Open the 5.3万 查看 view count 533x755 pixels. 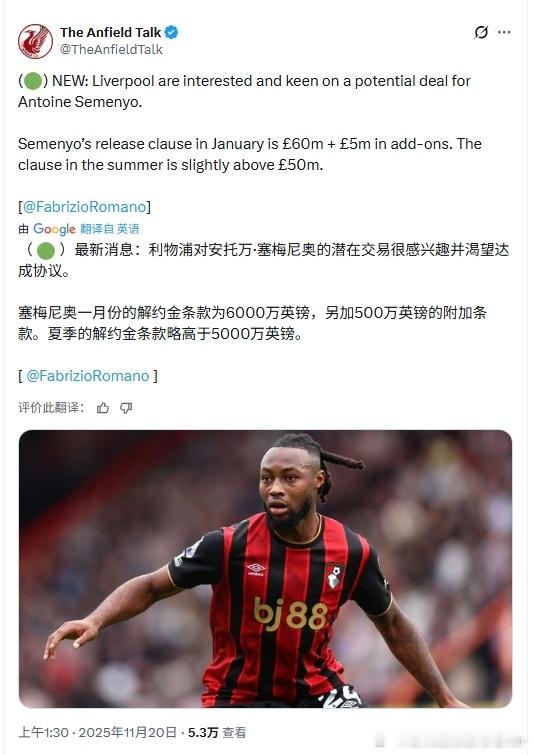(217, 732)
